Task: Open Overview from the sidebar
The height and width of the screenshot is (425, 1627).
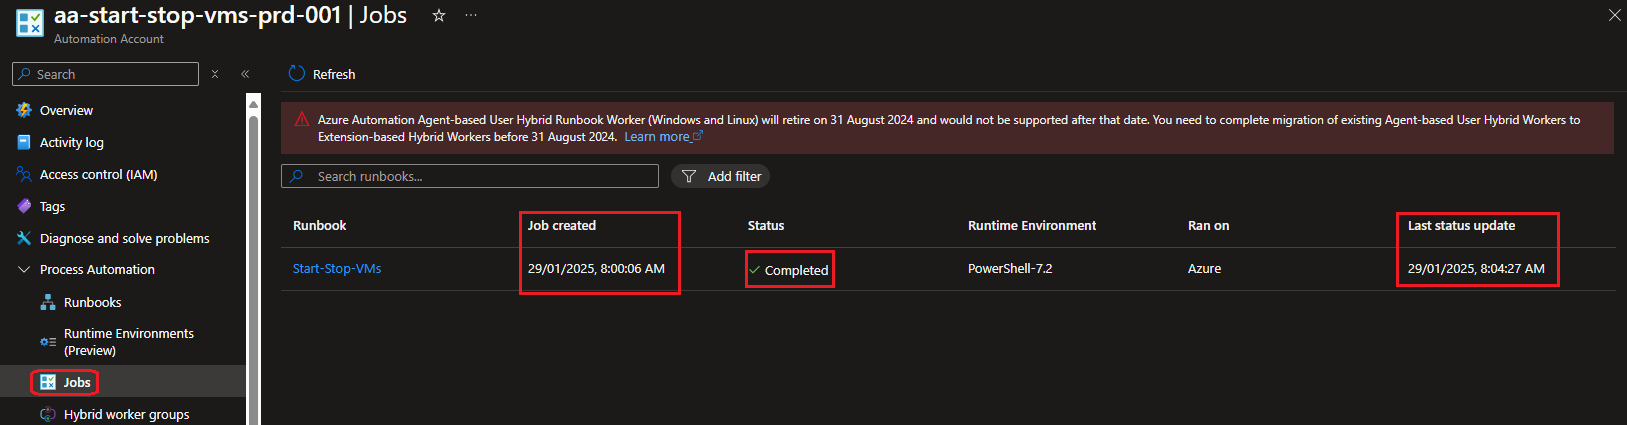Action: pyautogui.click(x=66, y=111)
